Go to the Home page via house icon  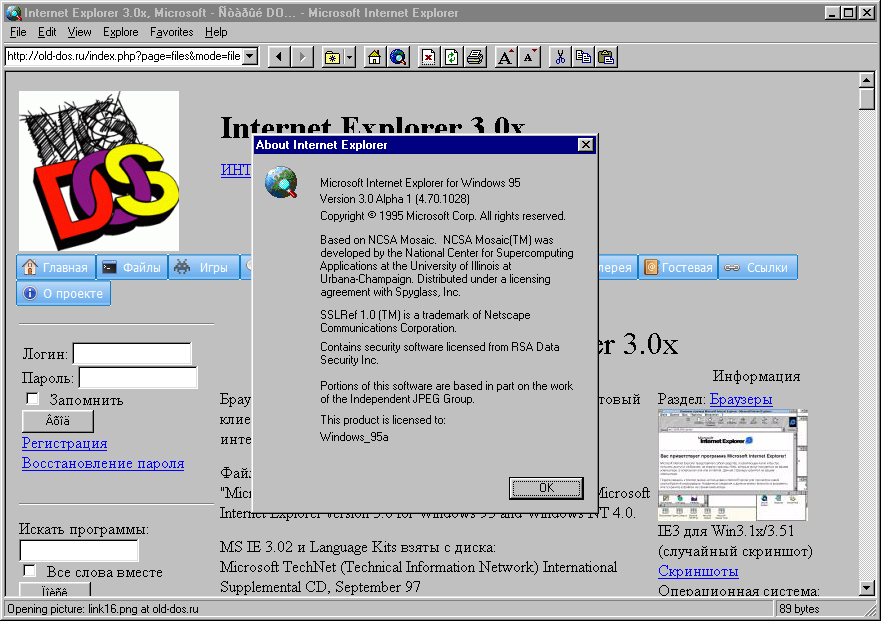[375, 57]
